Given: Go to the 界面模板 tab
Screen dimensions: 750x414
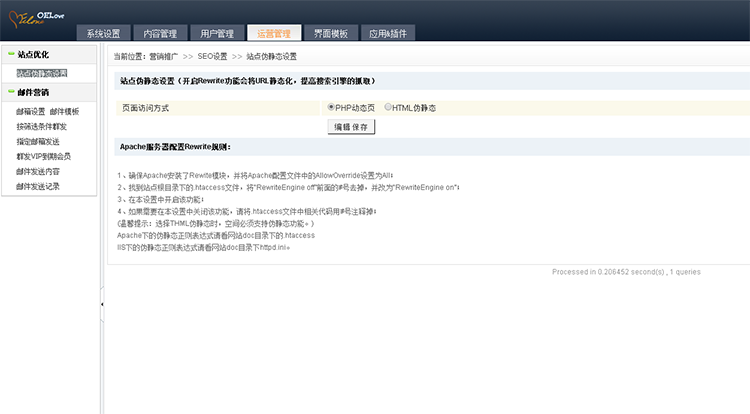Looking at the screenshot, I should (x=331, y=33).
